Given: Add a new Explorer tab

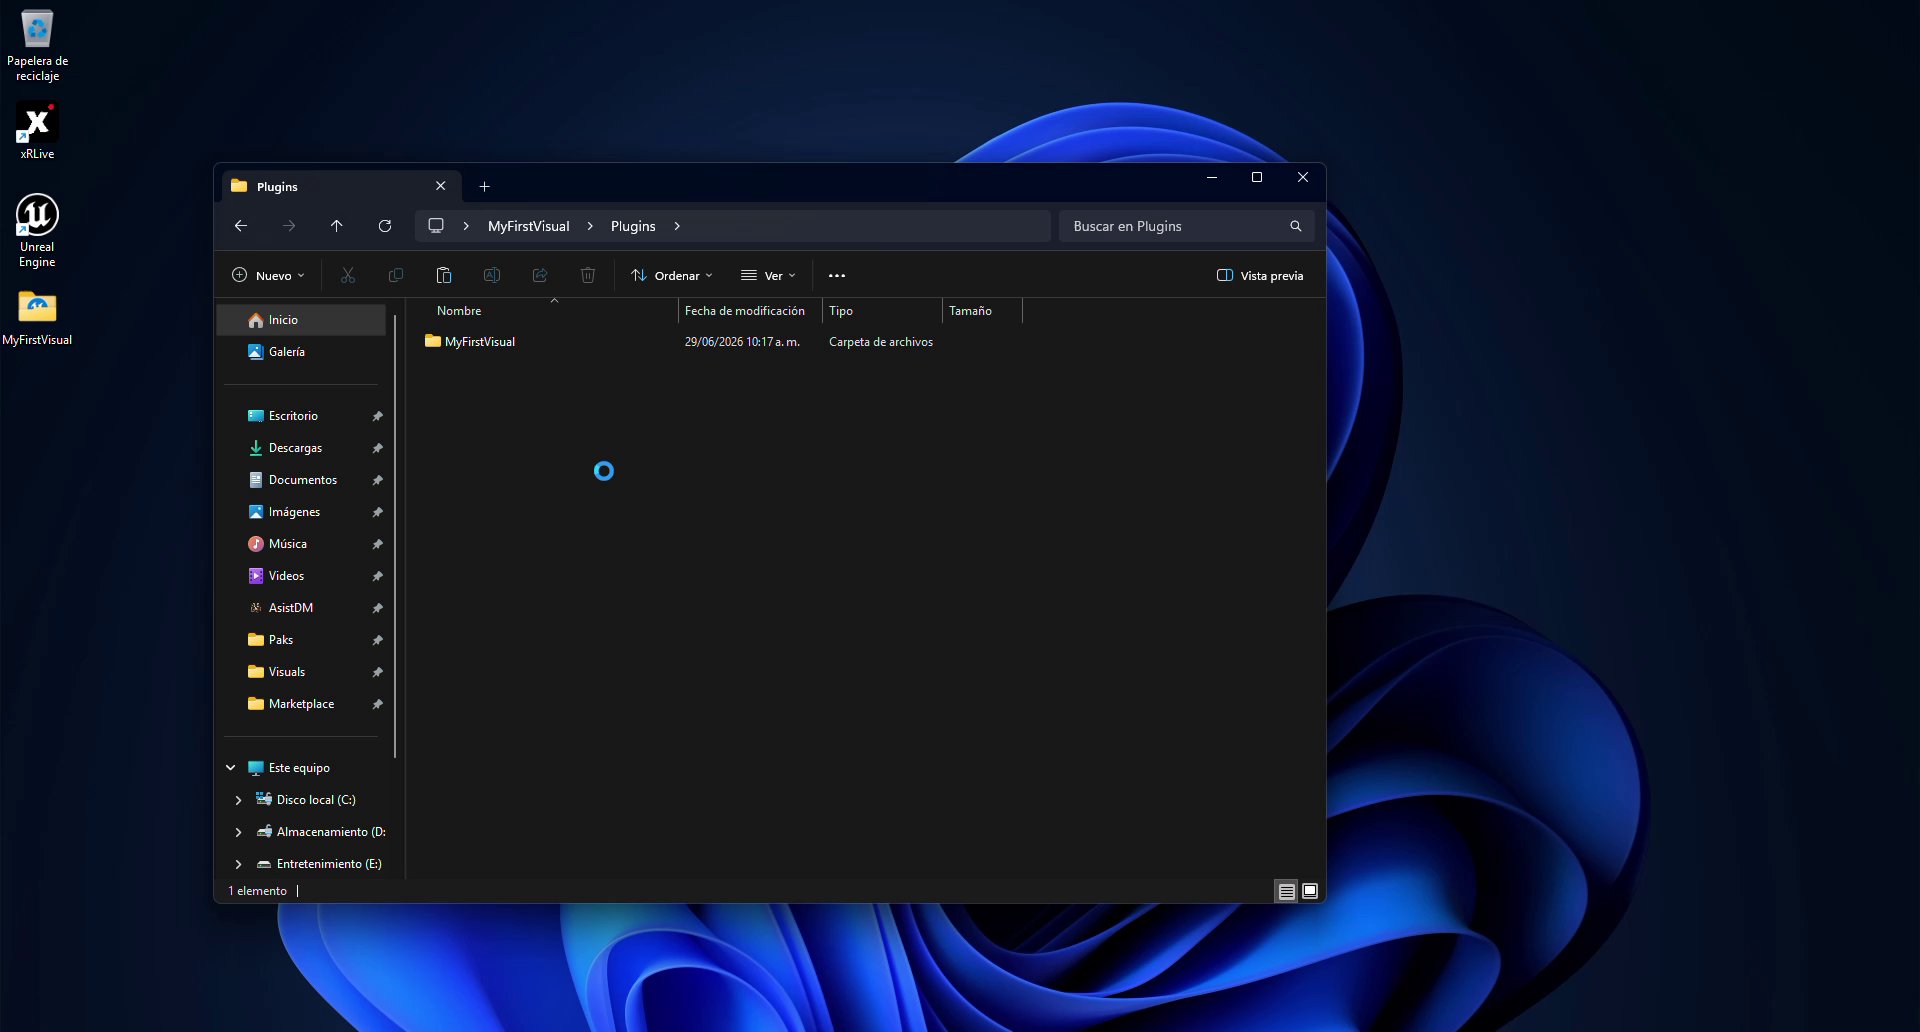Looking at the screenshot, I should pyautogui.click(x=484, y=186).
